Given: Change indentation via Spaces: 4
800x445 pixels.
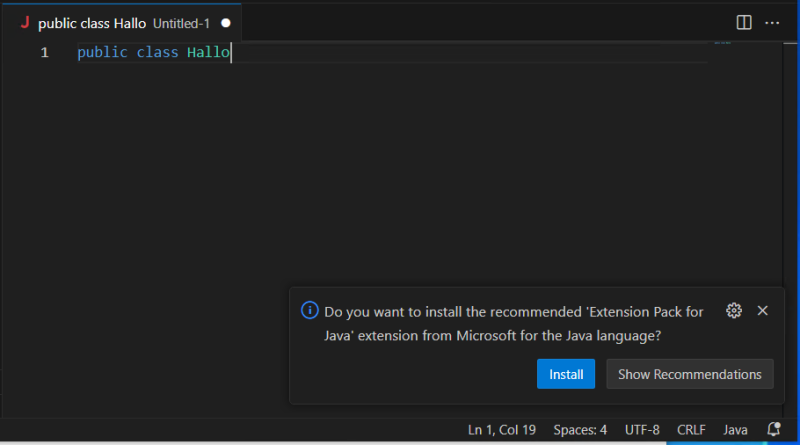Looking at the screenshot, I should point(580,430).
